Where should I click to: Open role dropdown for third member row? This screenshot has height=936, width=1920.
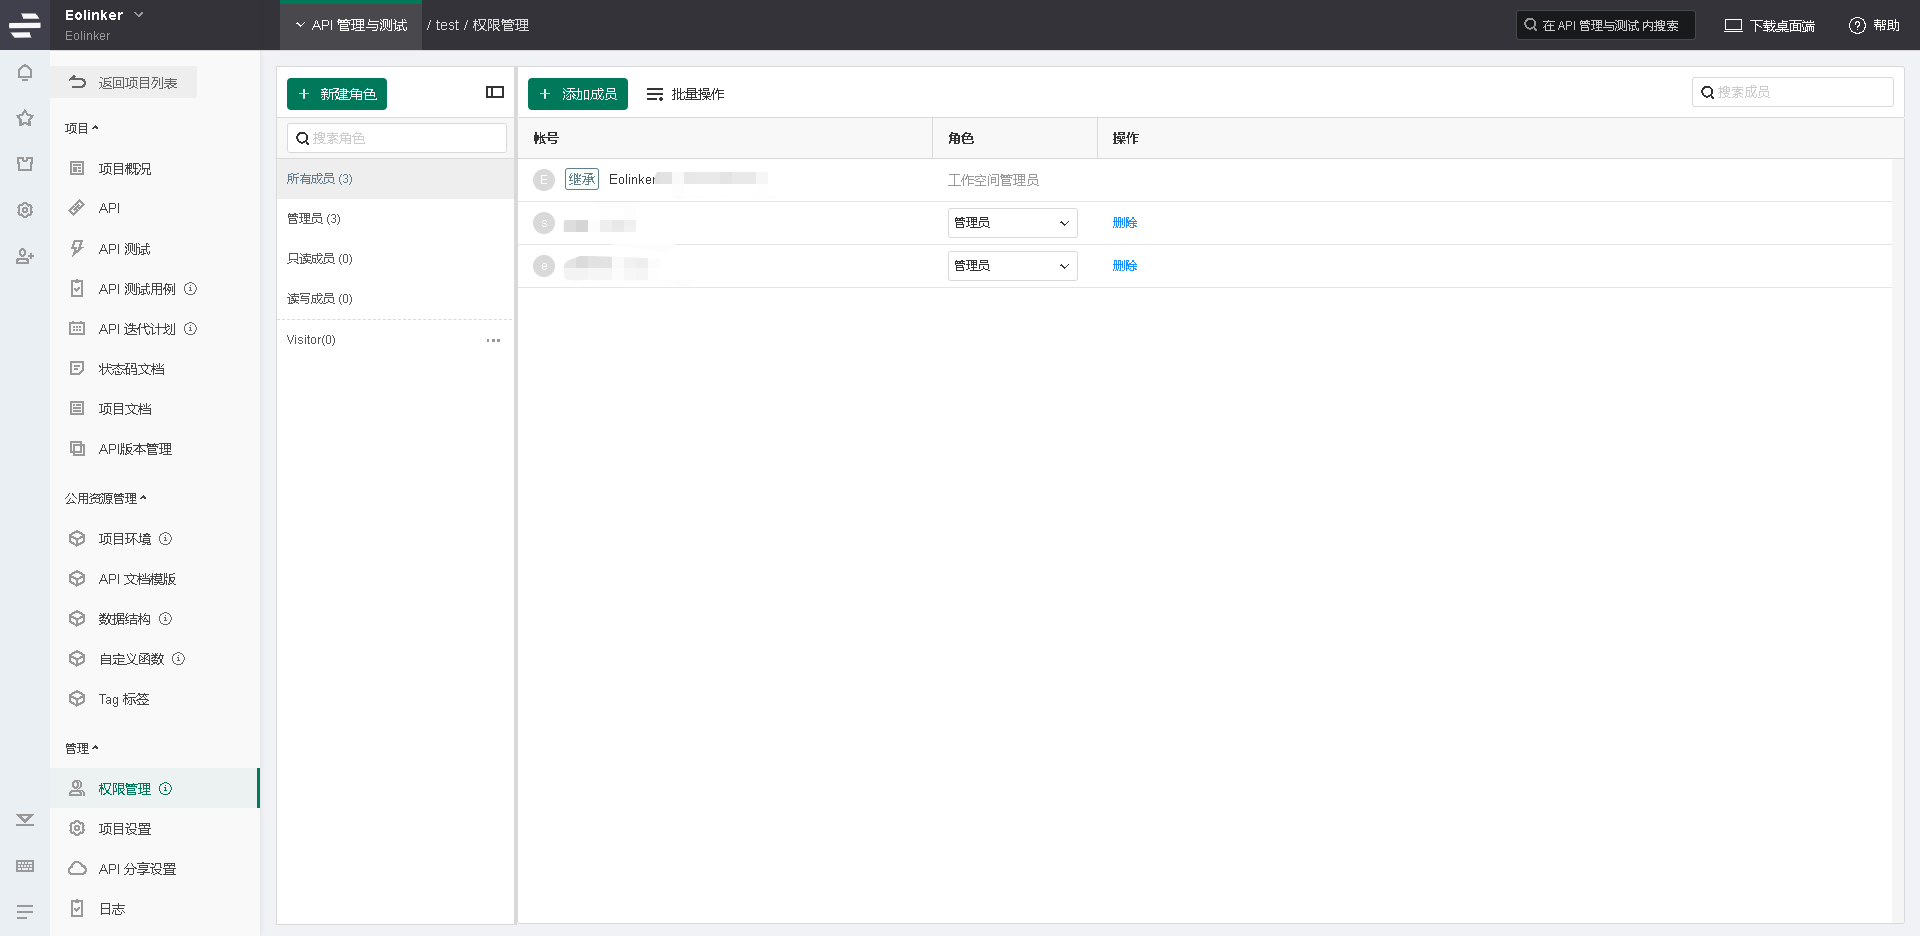pyautogui.click(x=1012, y=266)
